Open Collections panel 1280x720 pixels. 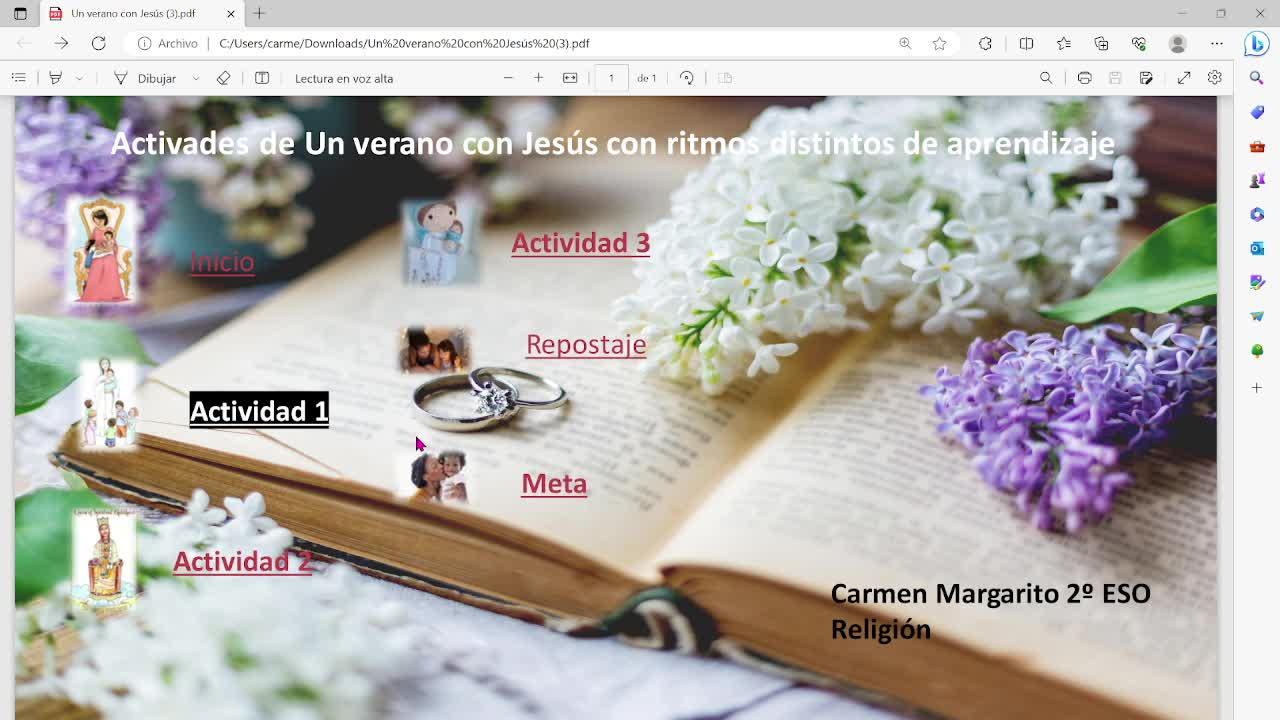point(1101,43)
